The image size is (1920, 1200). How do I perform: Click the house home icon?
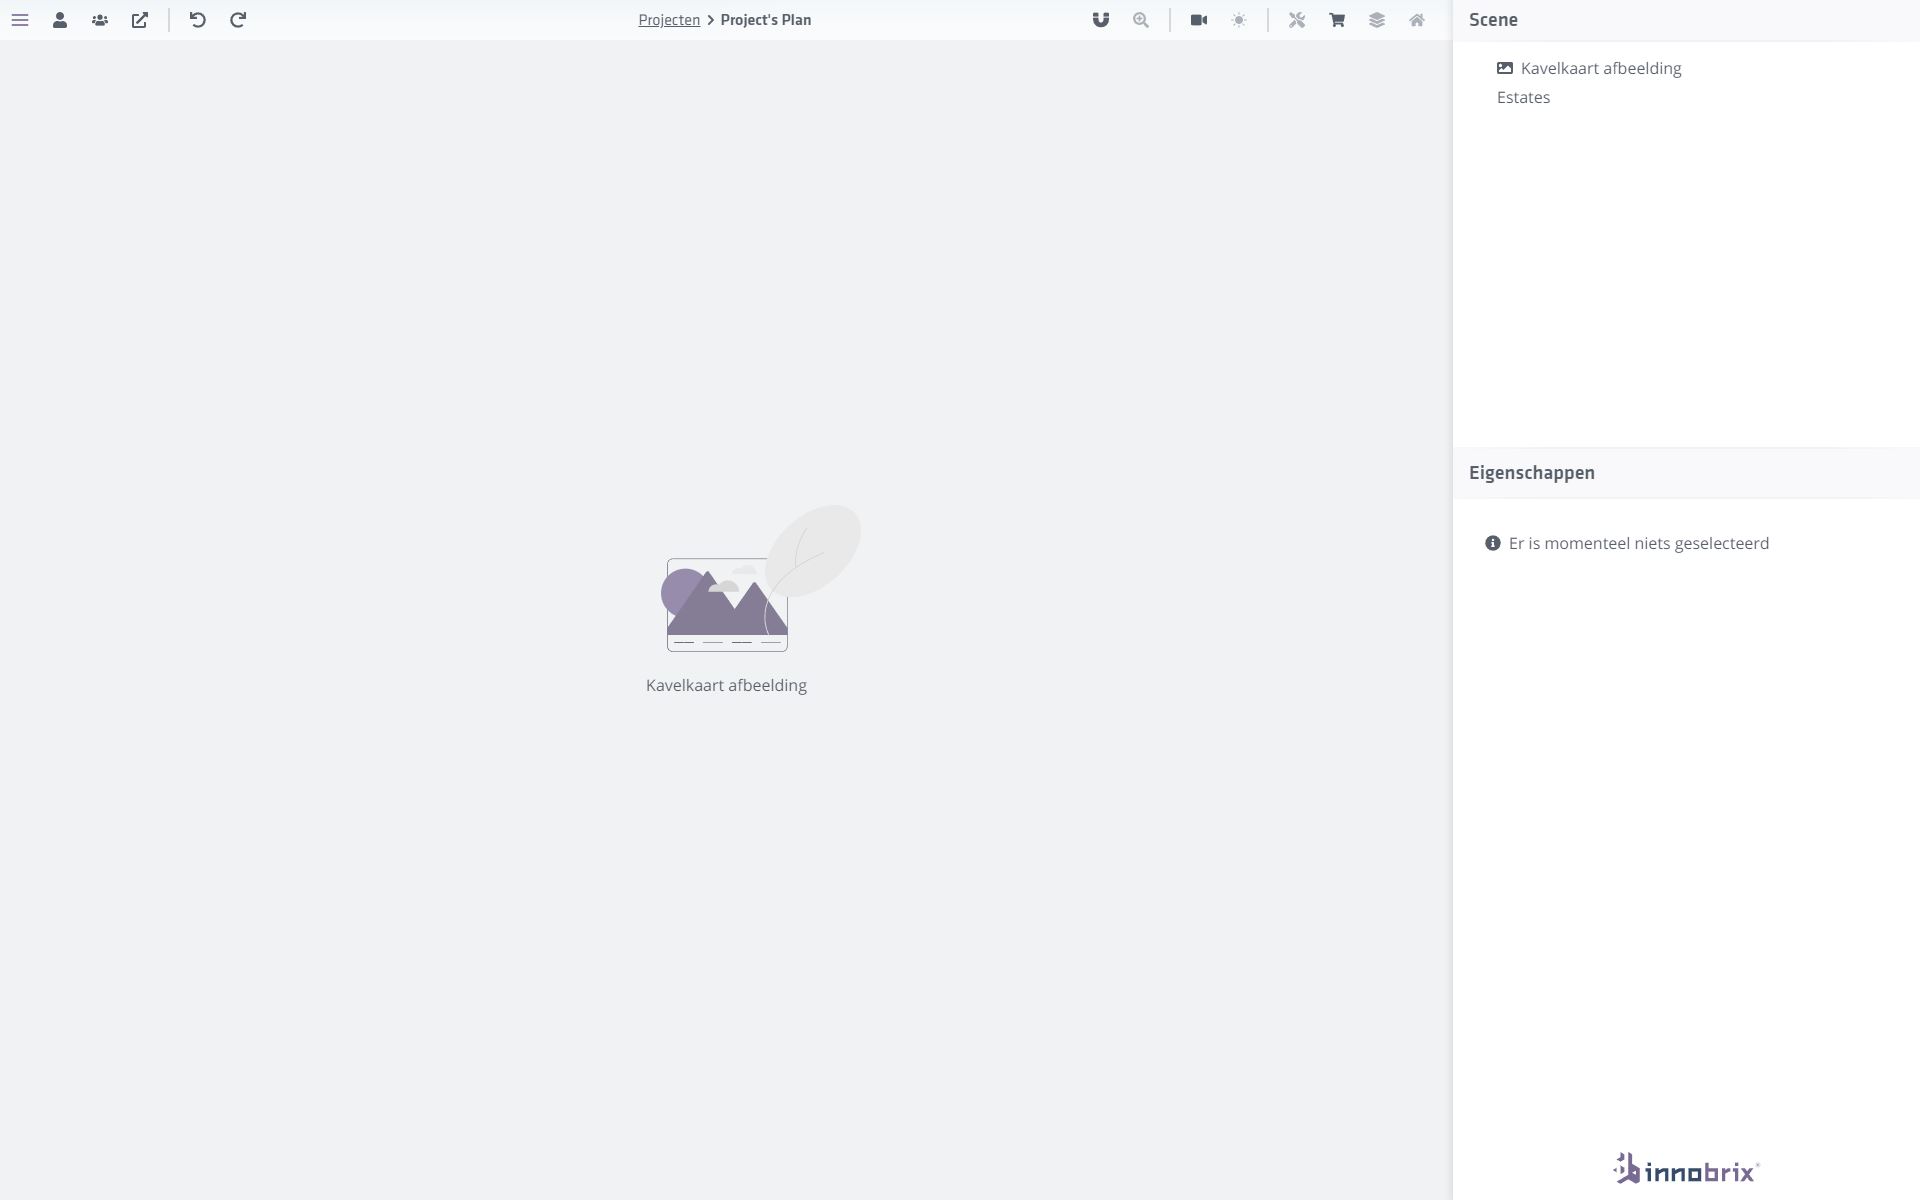(x=1417, y=20)
